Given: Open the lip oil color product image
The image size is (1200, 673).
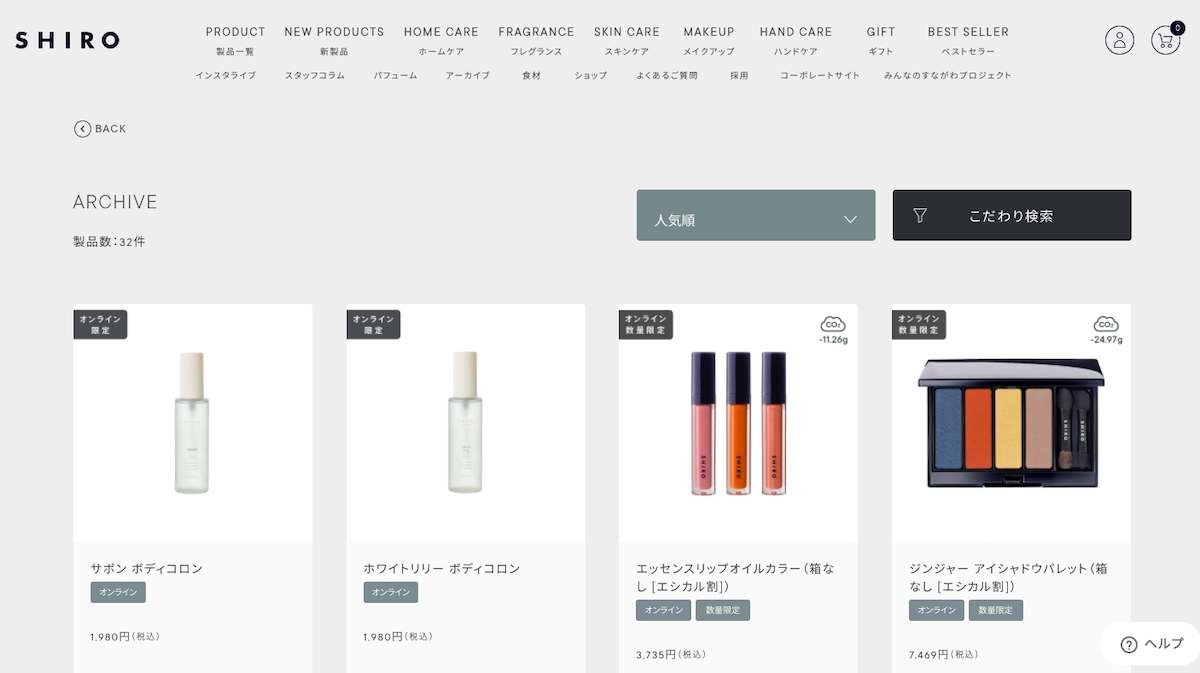Looking at the screenshot, I should pos(738,423).
